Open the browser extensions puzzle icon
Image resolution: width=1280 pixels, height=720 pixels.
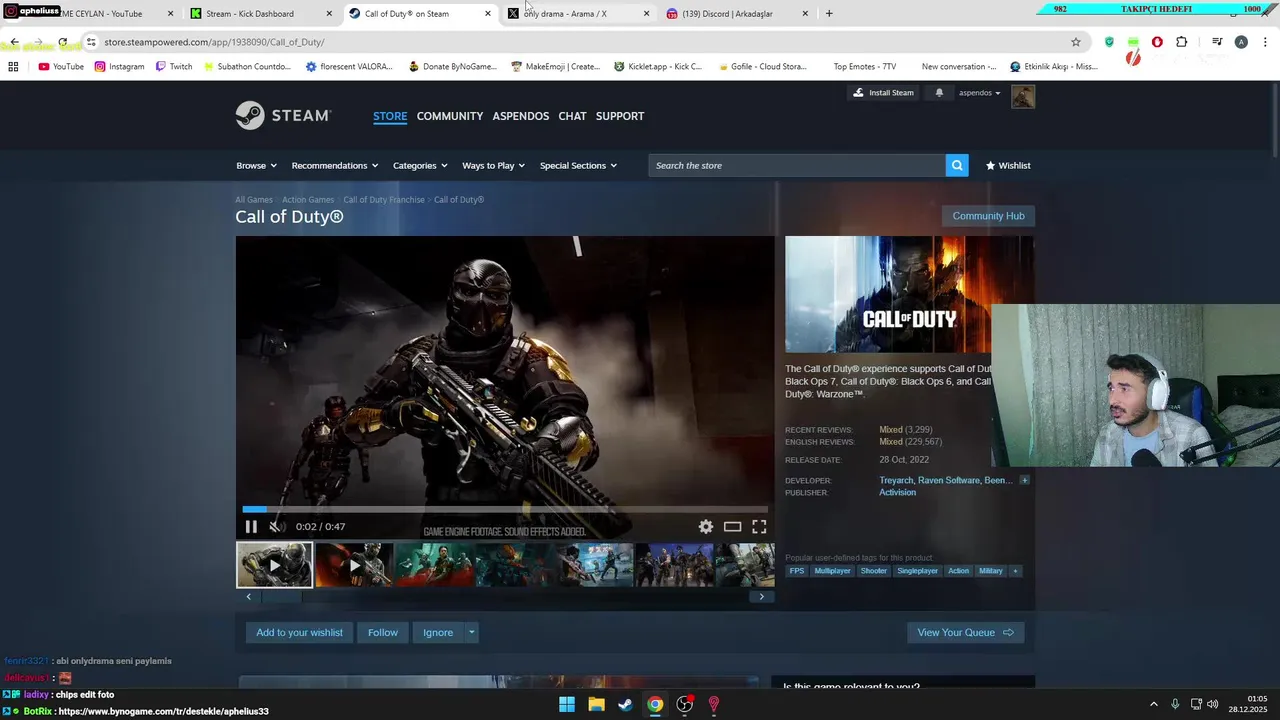pos(1182,42)
